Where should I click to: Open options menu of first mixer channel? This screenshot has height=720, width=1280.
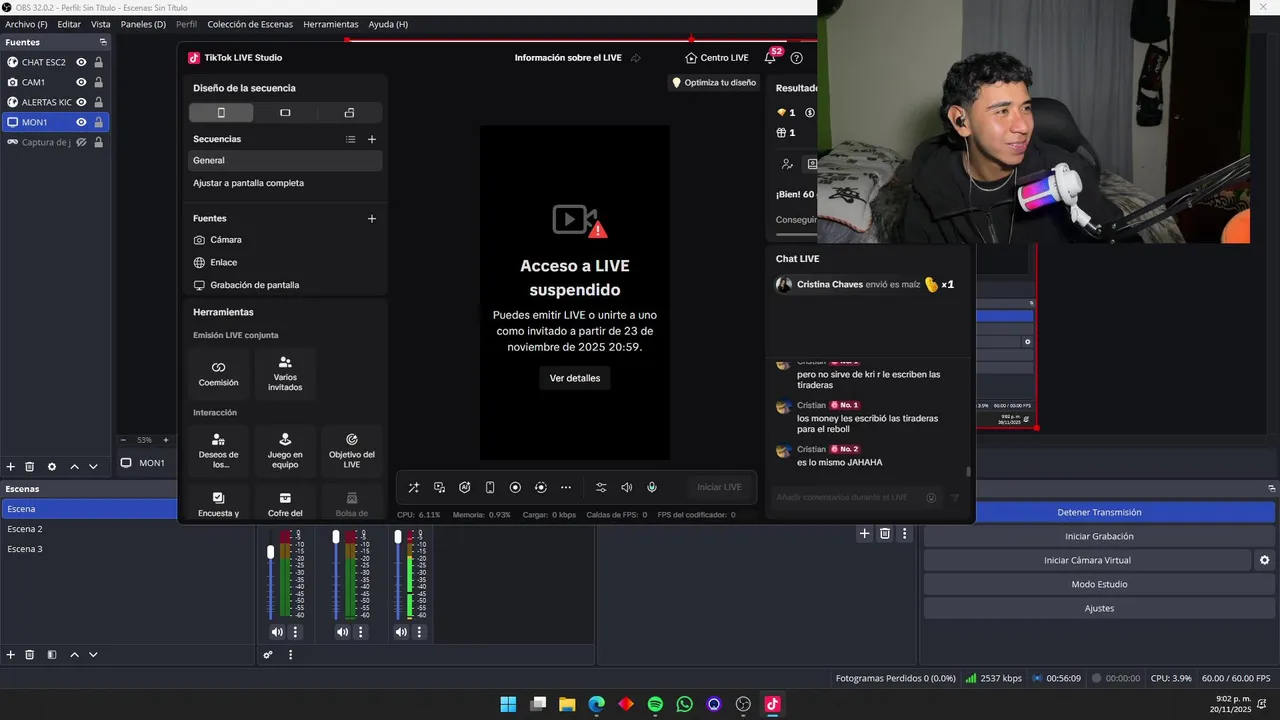click(295, 632)
